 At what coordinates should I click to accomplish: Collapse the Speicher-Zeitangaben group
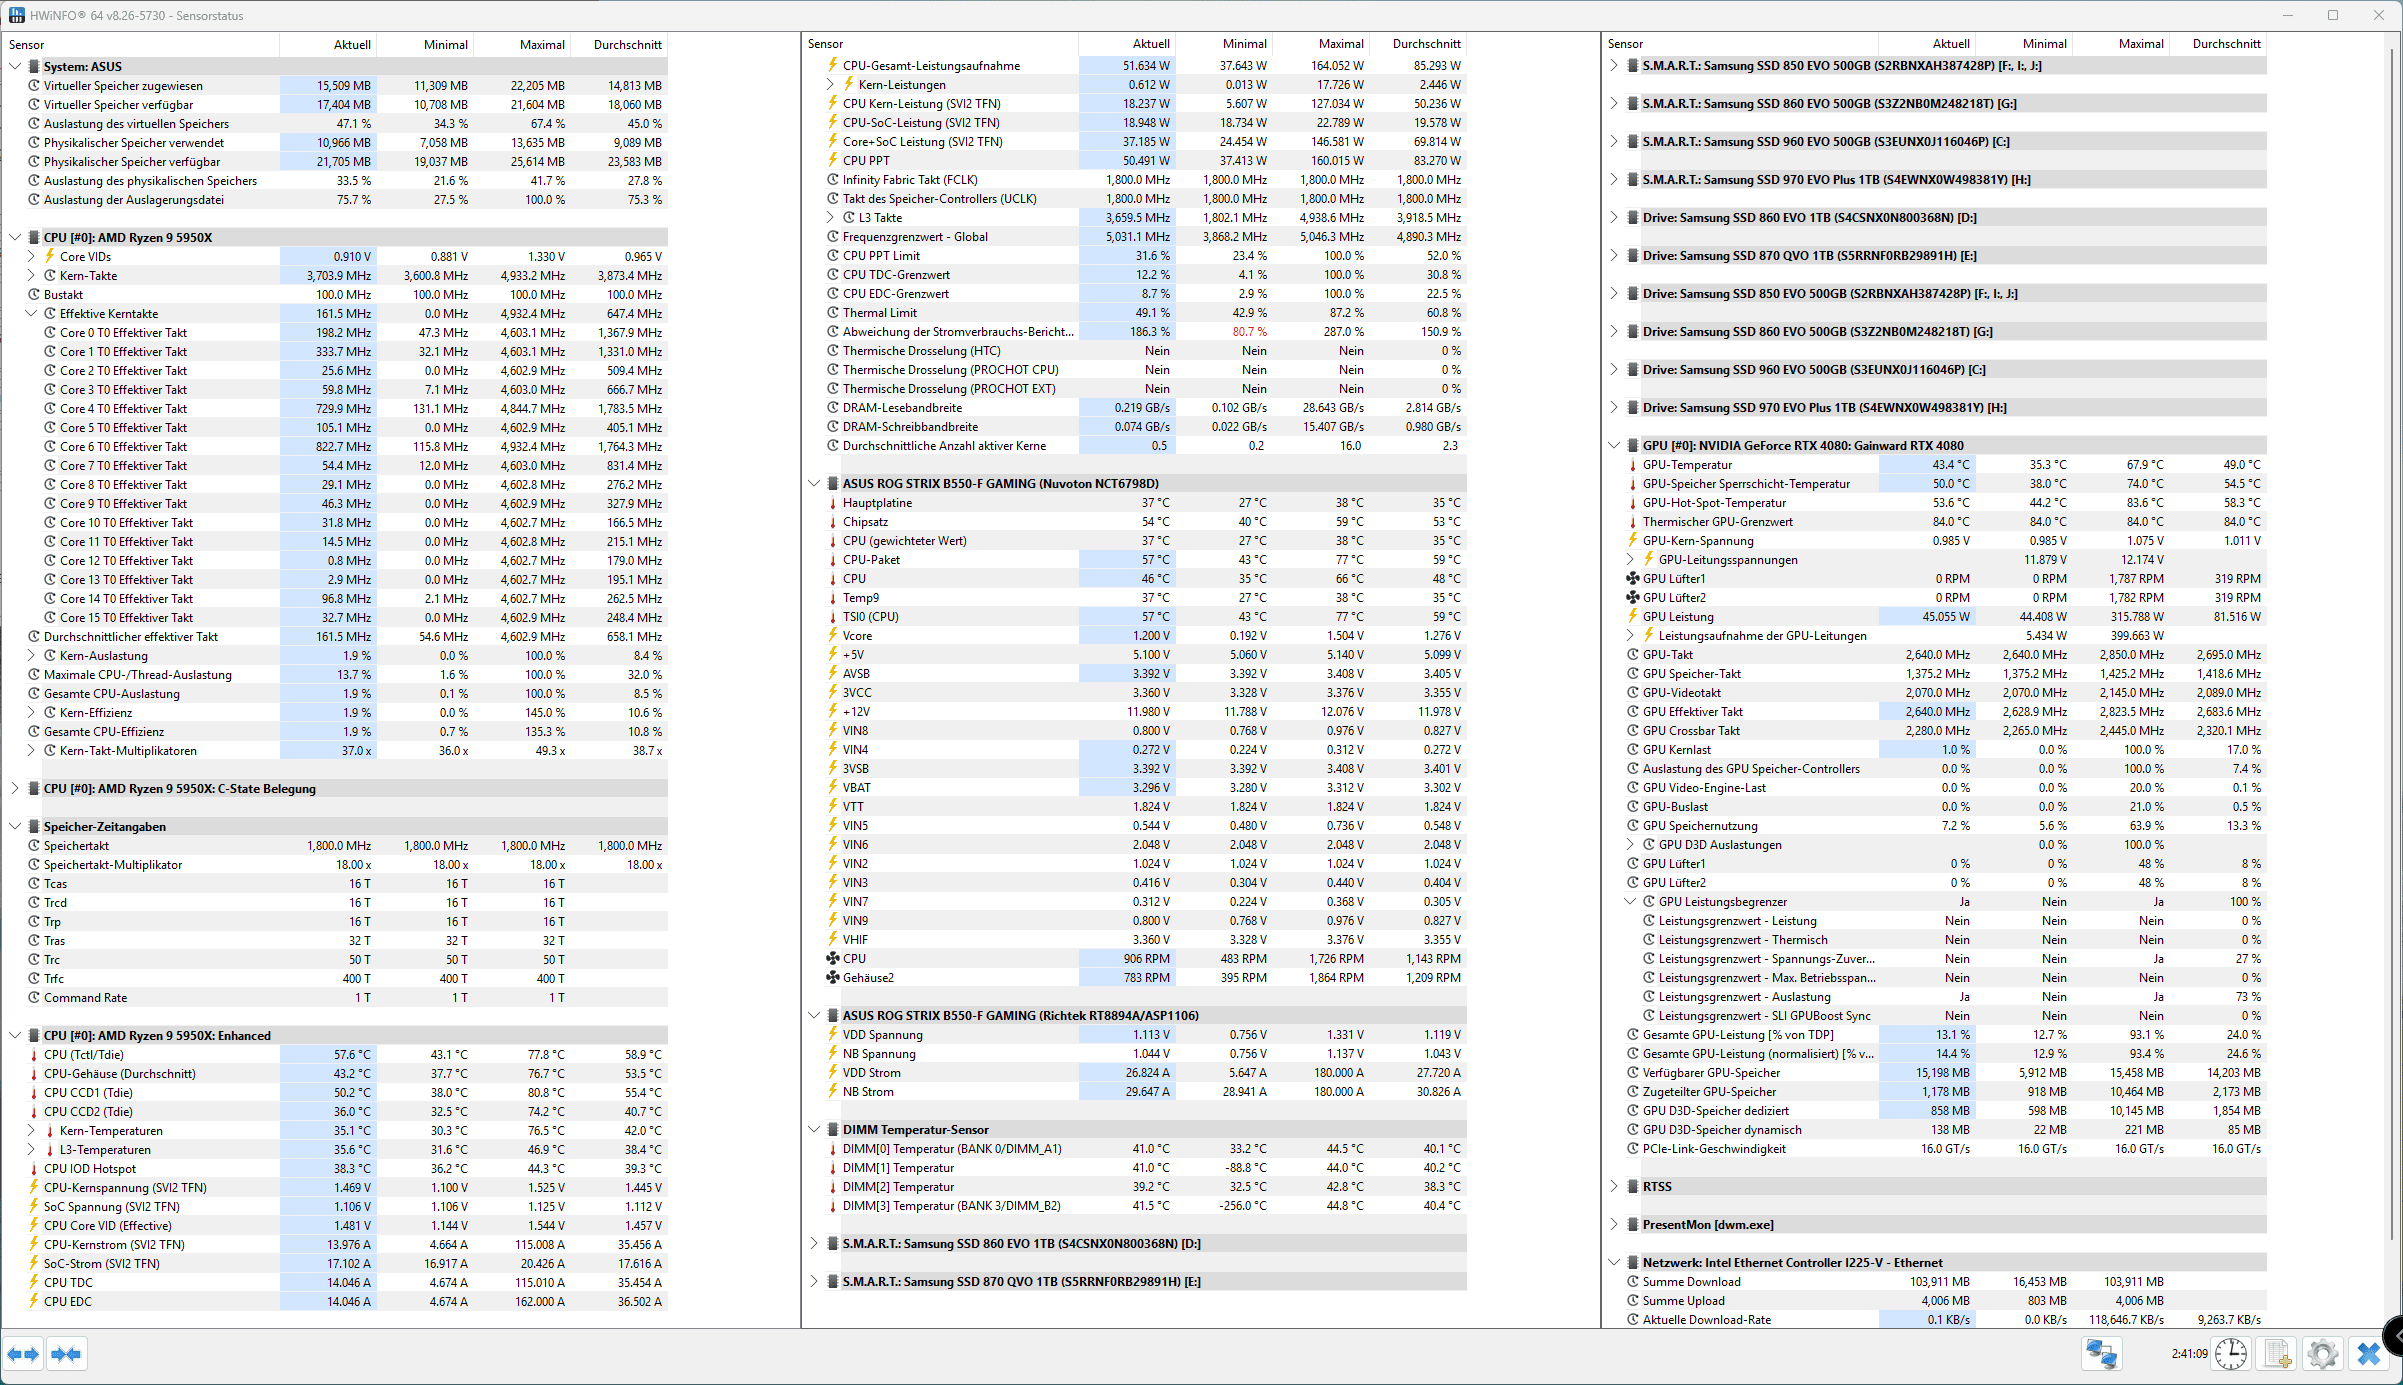tap(15, 826)
